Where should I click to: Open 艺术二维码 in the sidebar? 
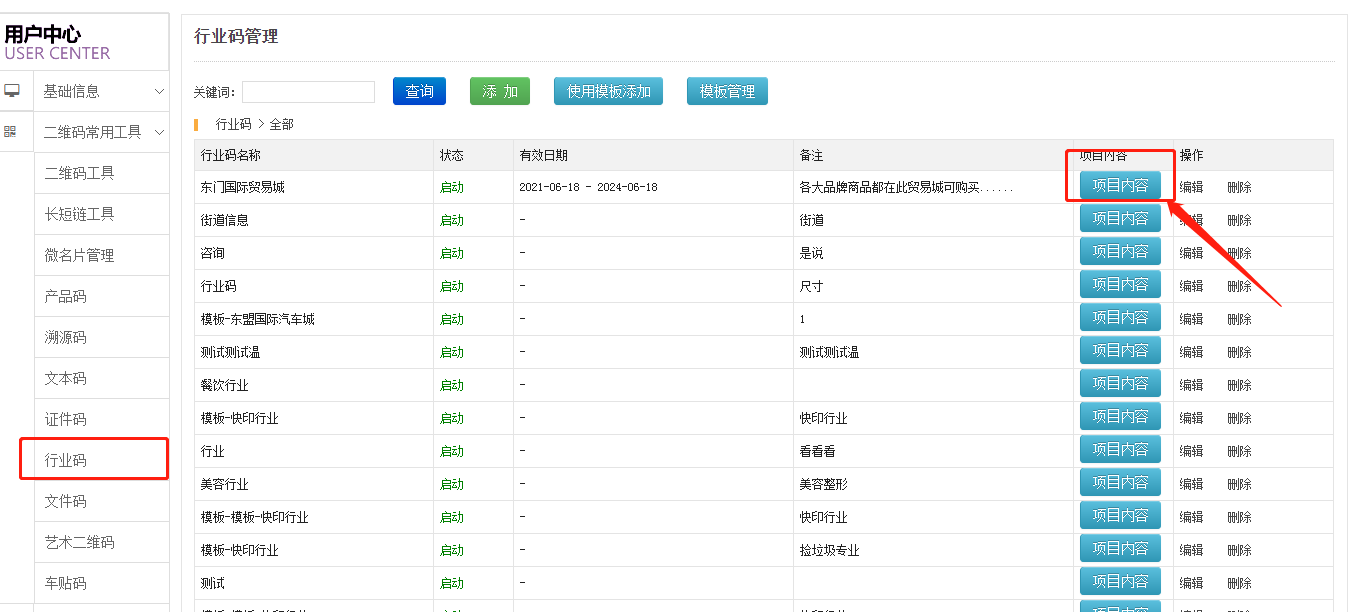click(x=80, y=542)
